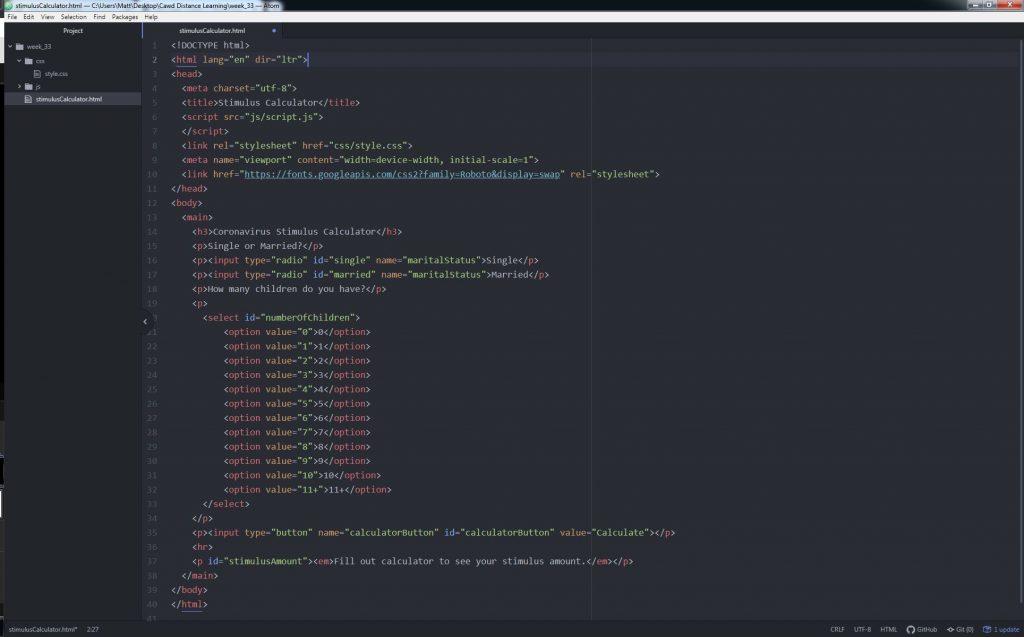1024x637 pixels.
Task: Open the View menu
Action: click(x=48, y=17)
